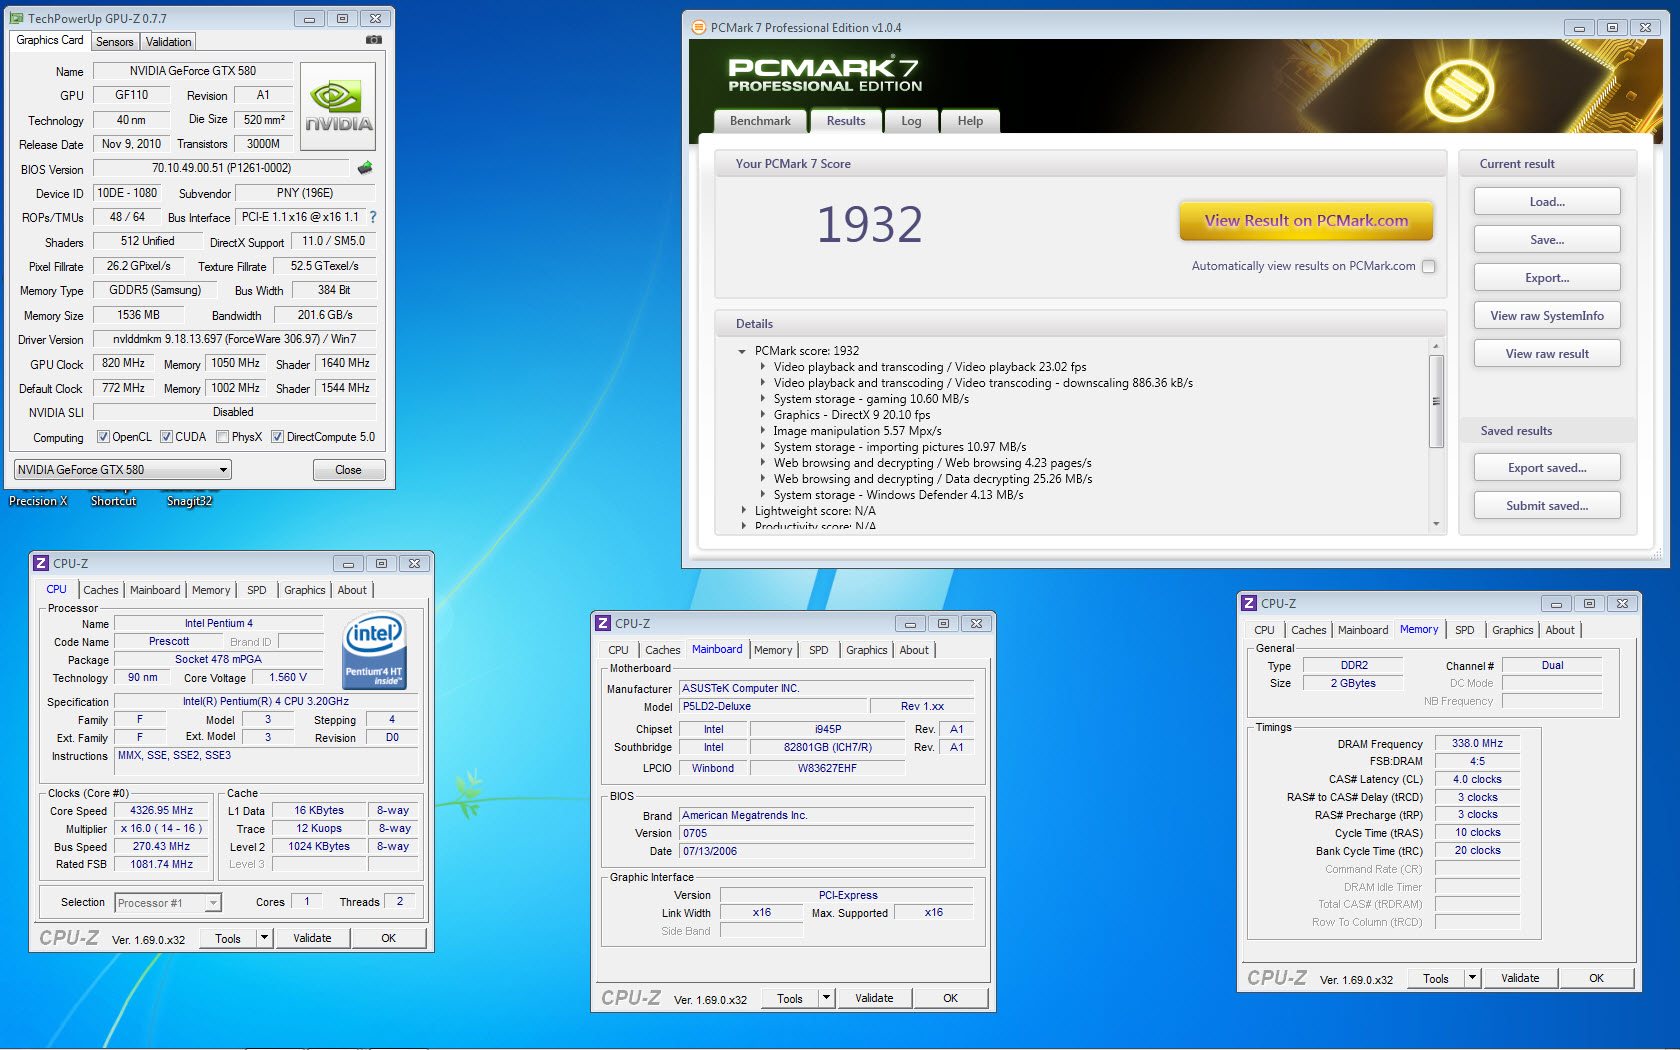This screenshot has width=1680, height=1050.
Task: Open Caches tab in CPU-Z CPU window
Action: 101,590
